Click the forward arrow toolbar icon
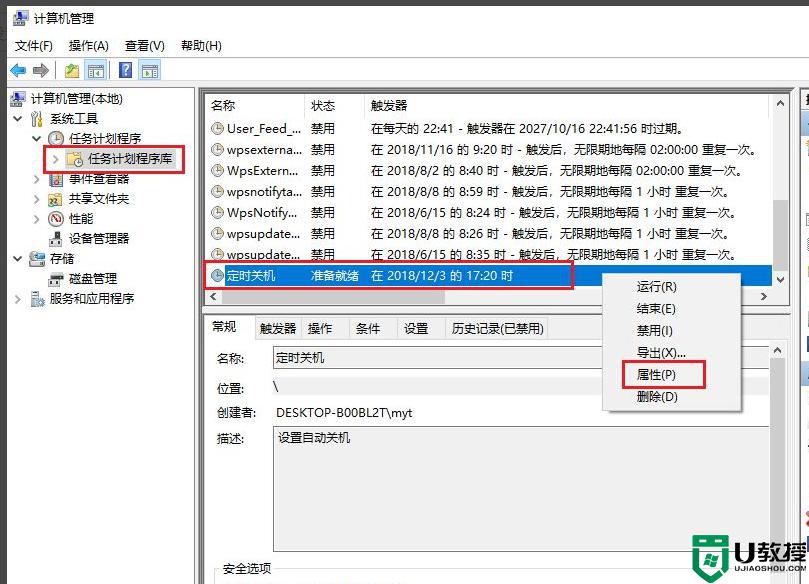The width and height of the screenshot is (809, 584). point(41,70)
